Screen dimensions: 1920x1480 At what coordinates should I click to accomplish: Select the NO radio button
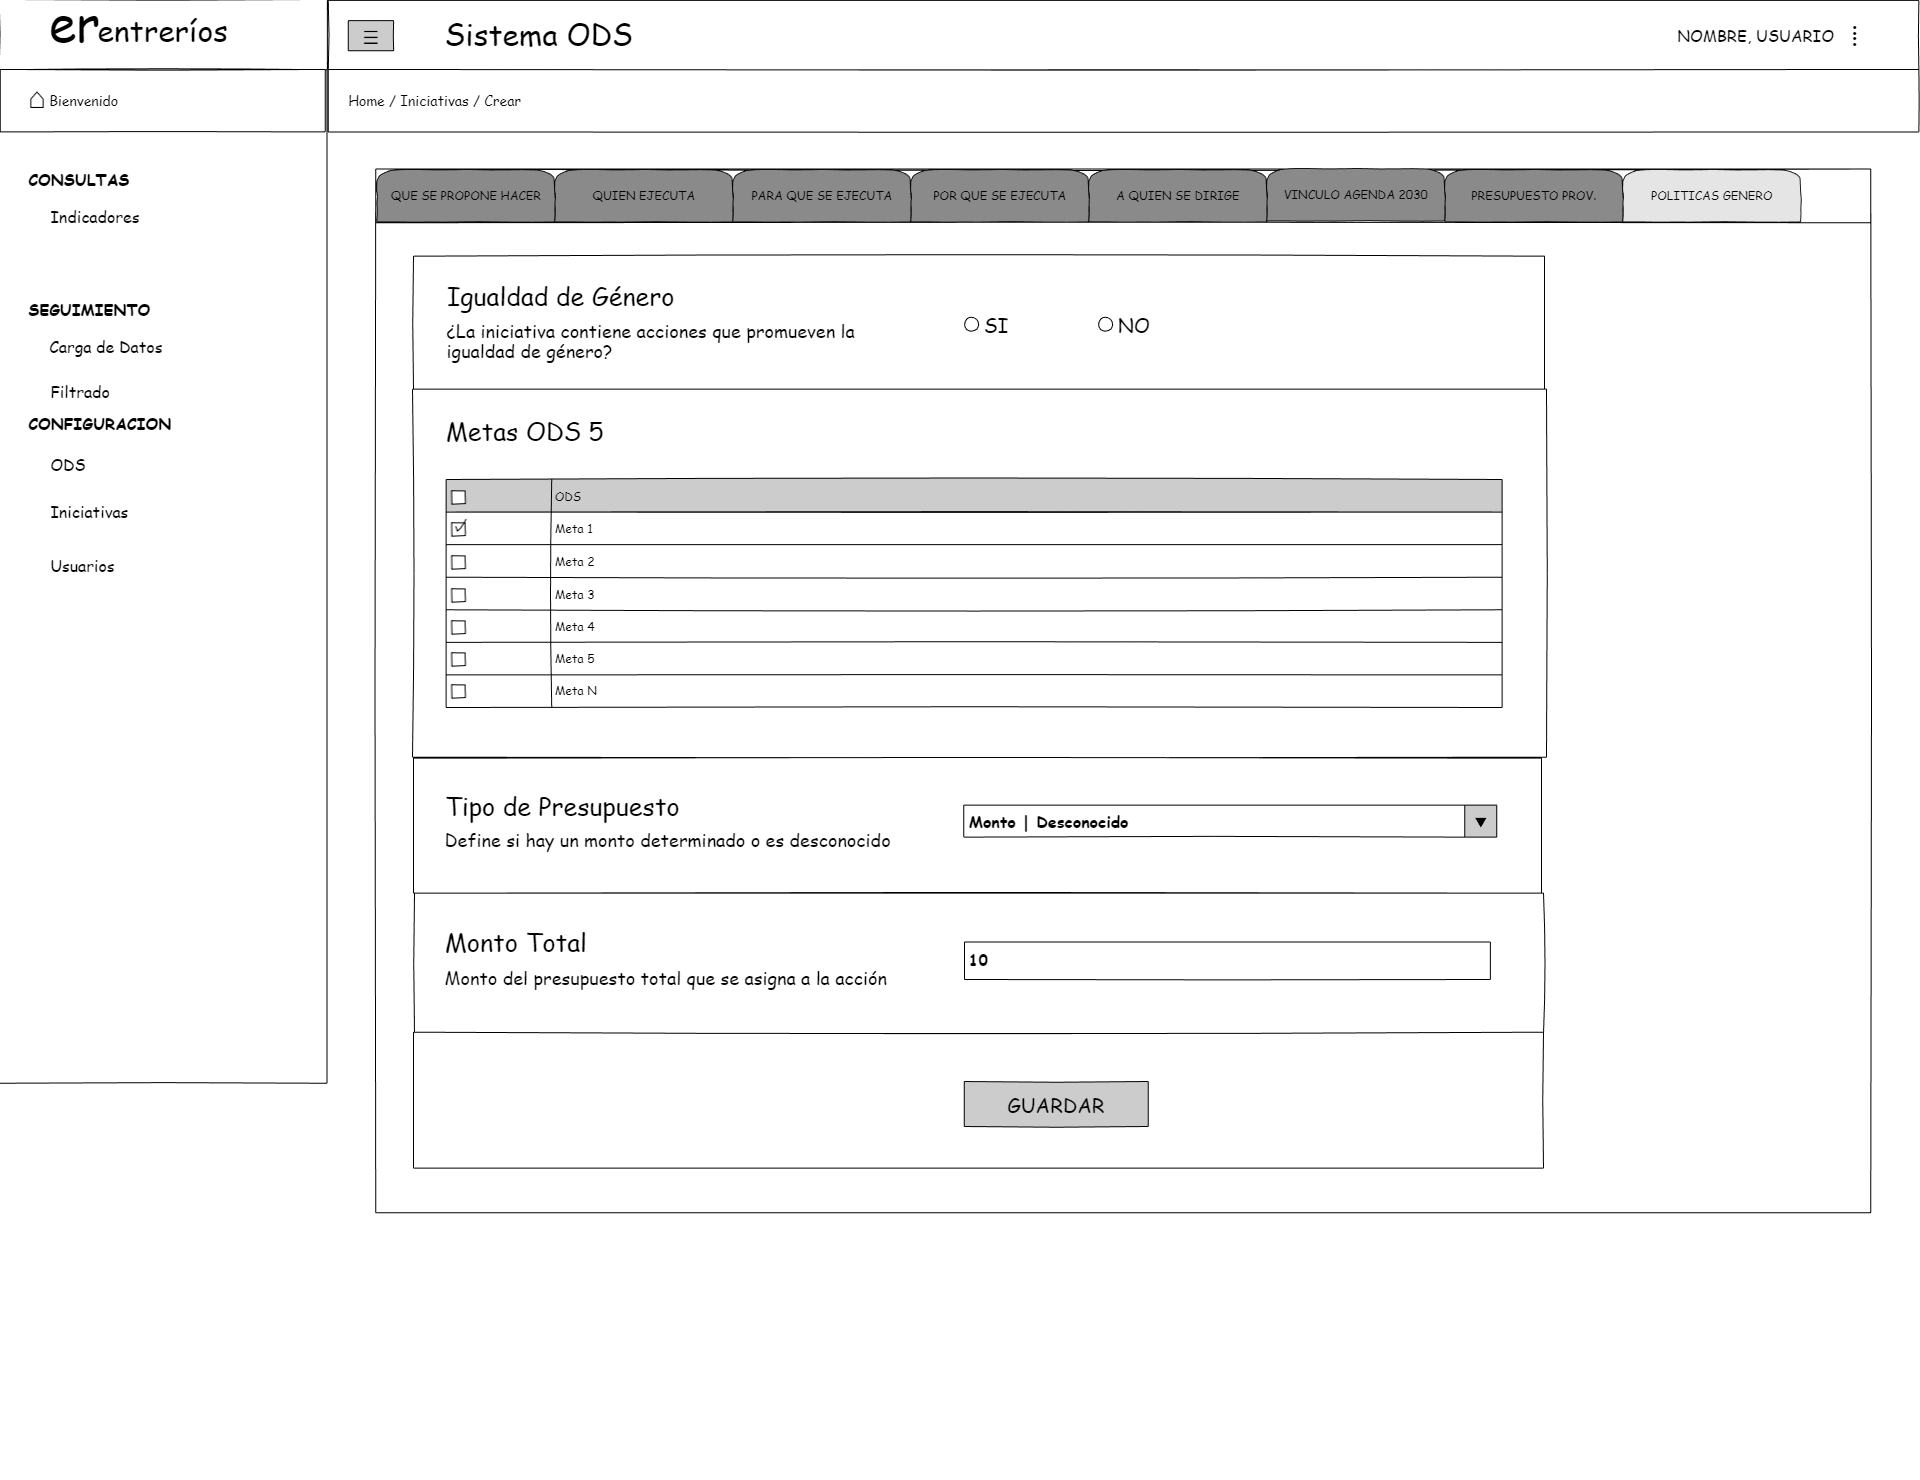click(x=1105, y=325)
